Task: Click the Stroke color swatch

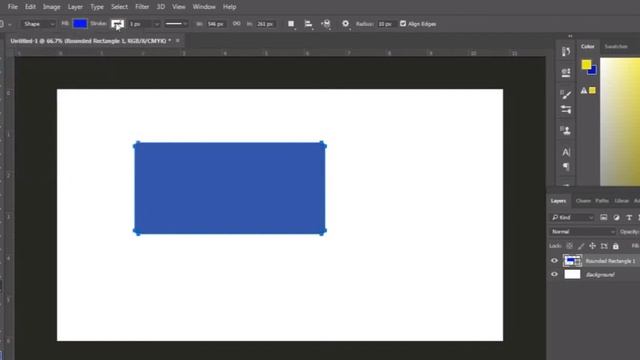Action: pos(118,24)
